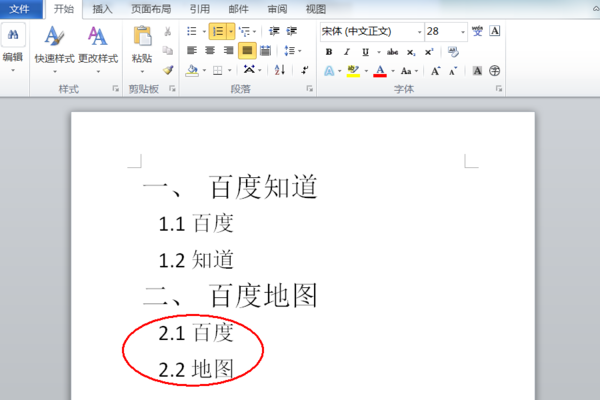
Task: Click the character border A icon
Action: [x=495, y=31]
